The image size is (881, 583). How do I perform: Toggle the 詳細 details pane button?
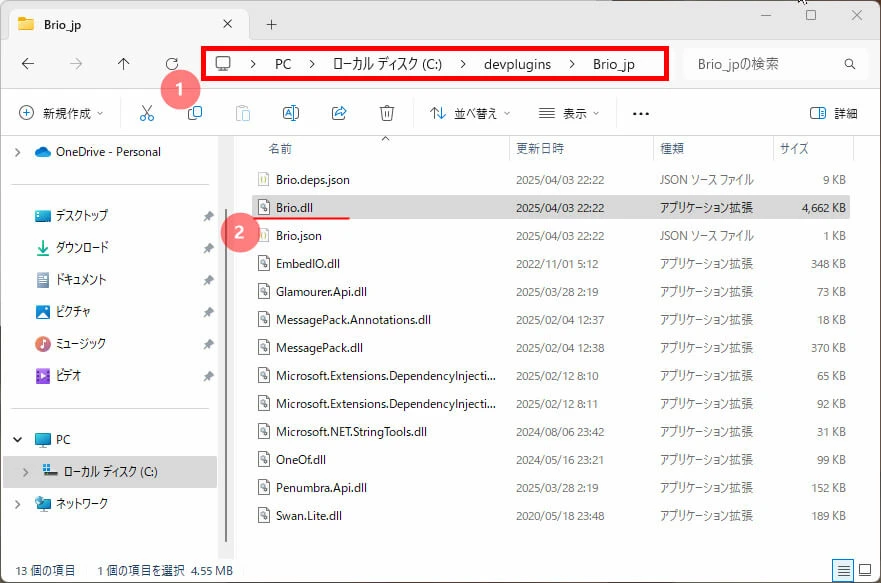tap(833, 113)
